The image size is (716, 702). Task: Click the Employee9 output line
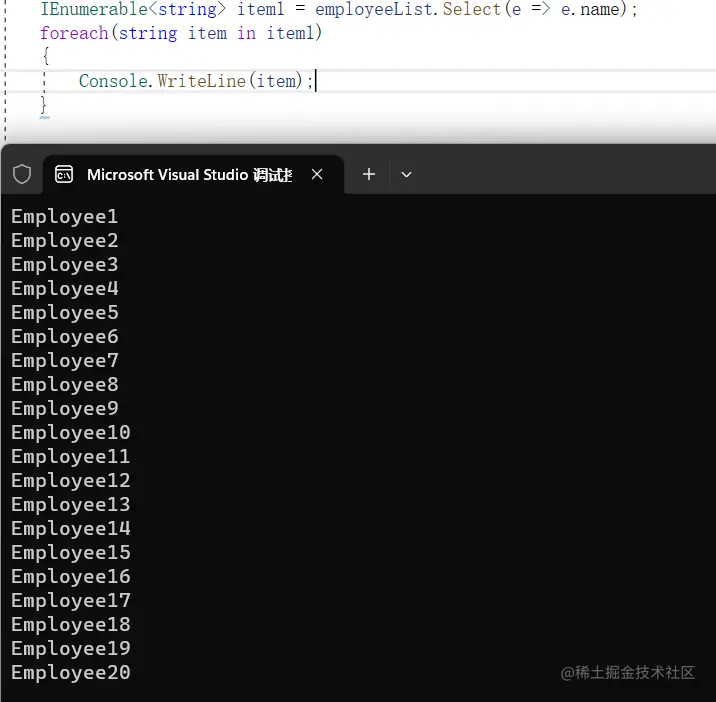(x=64, y=408)
